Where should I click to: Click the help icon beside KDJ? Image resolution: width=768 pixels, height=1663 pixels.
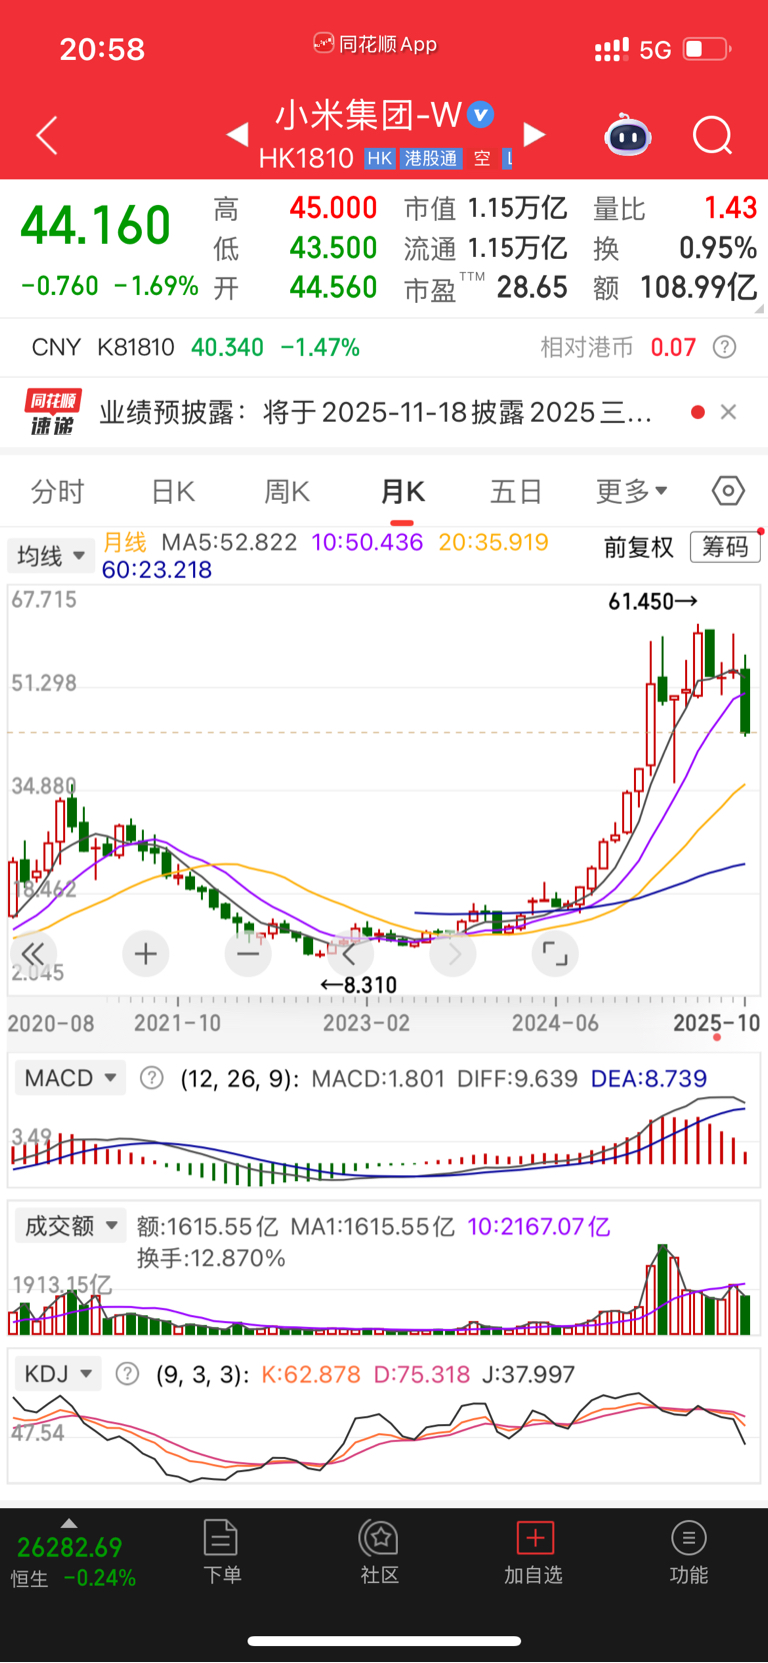coord(128,1373)
